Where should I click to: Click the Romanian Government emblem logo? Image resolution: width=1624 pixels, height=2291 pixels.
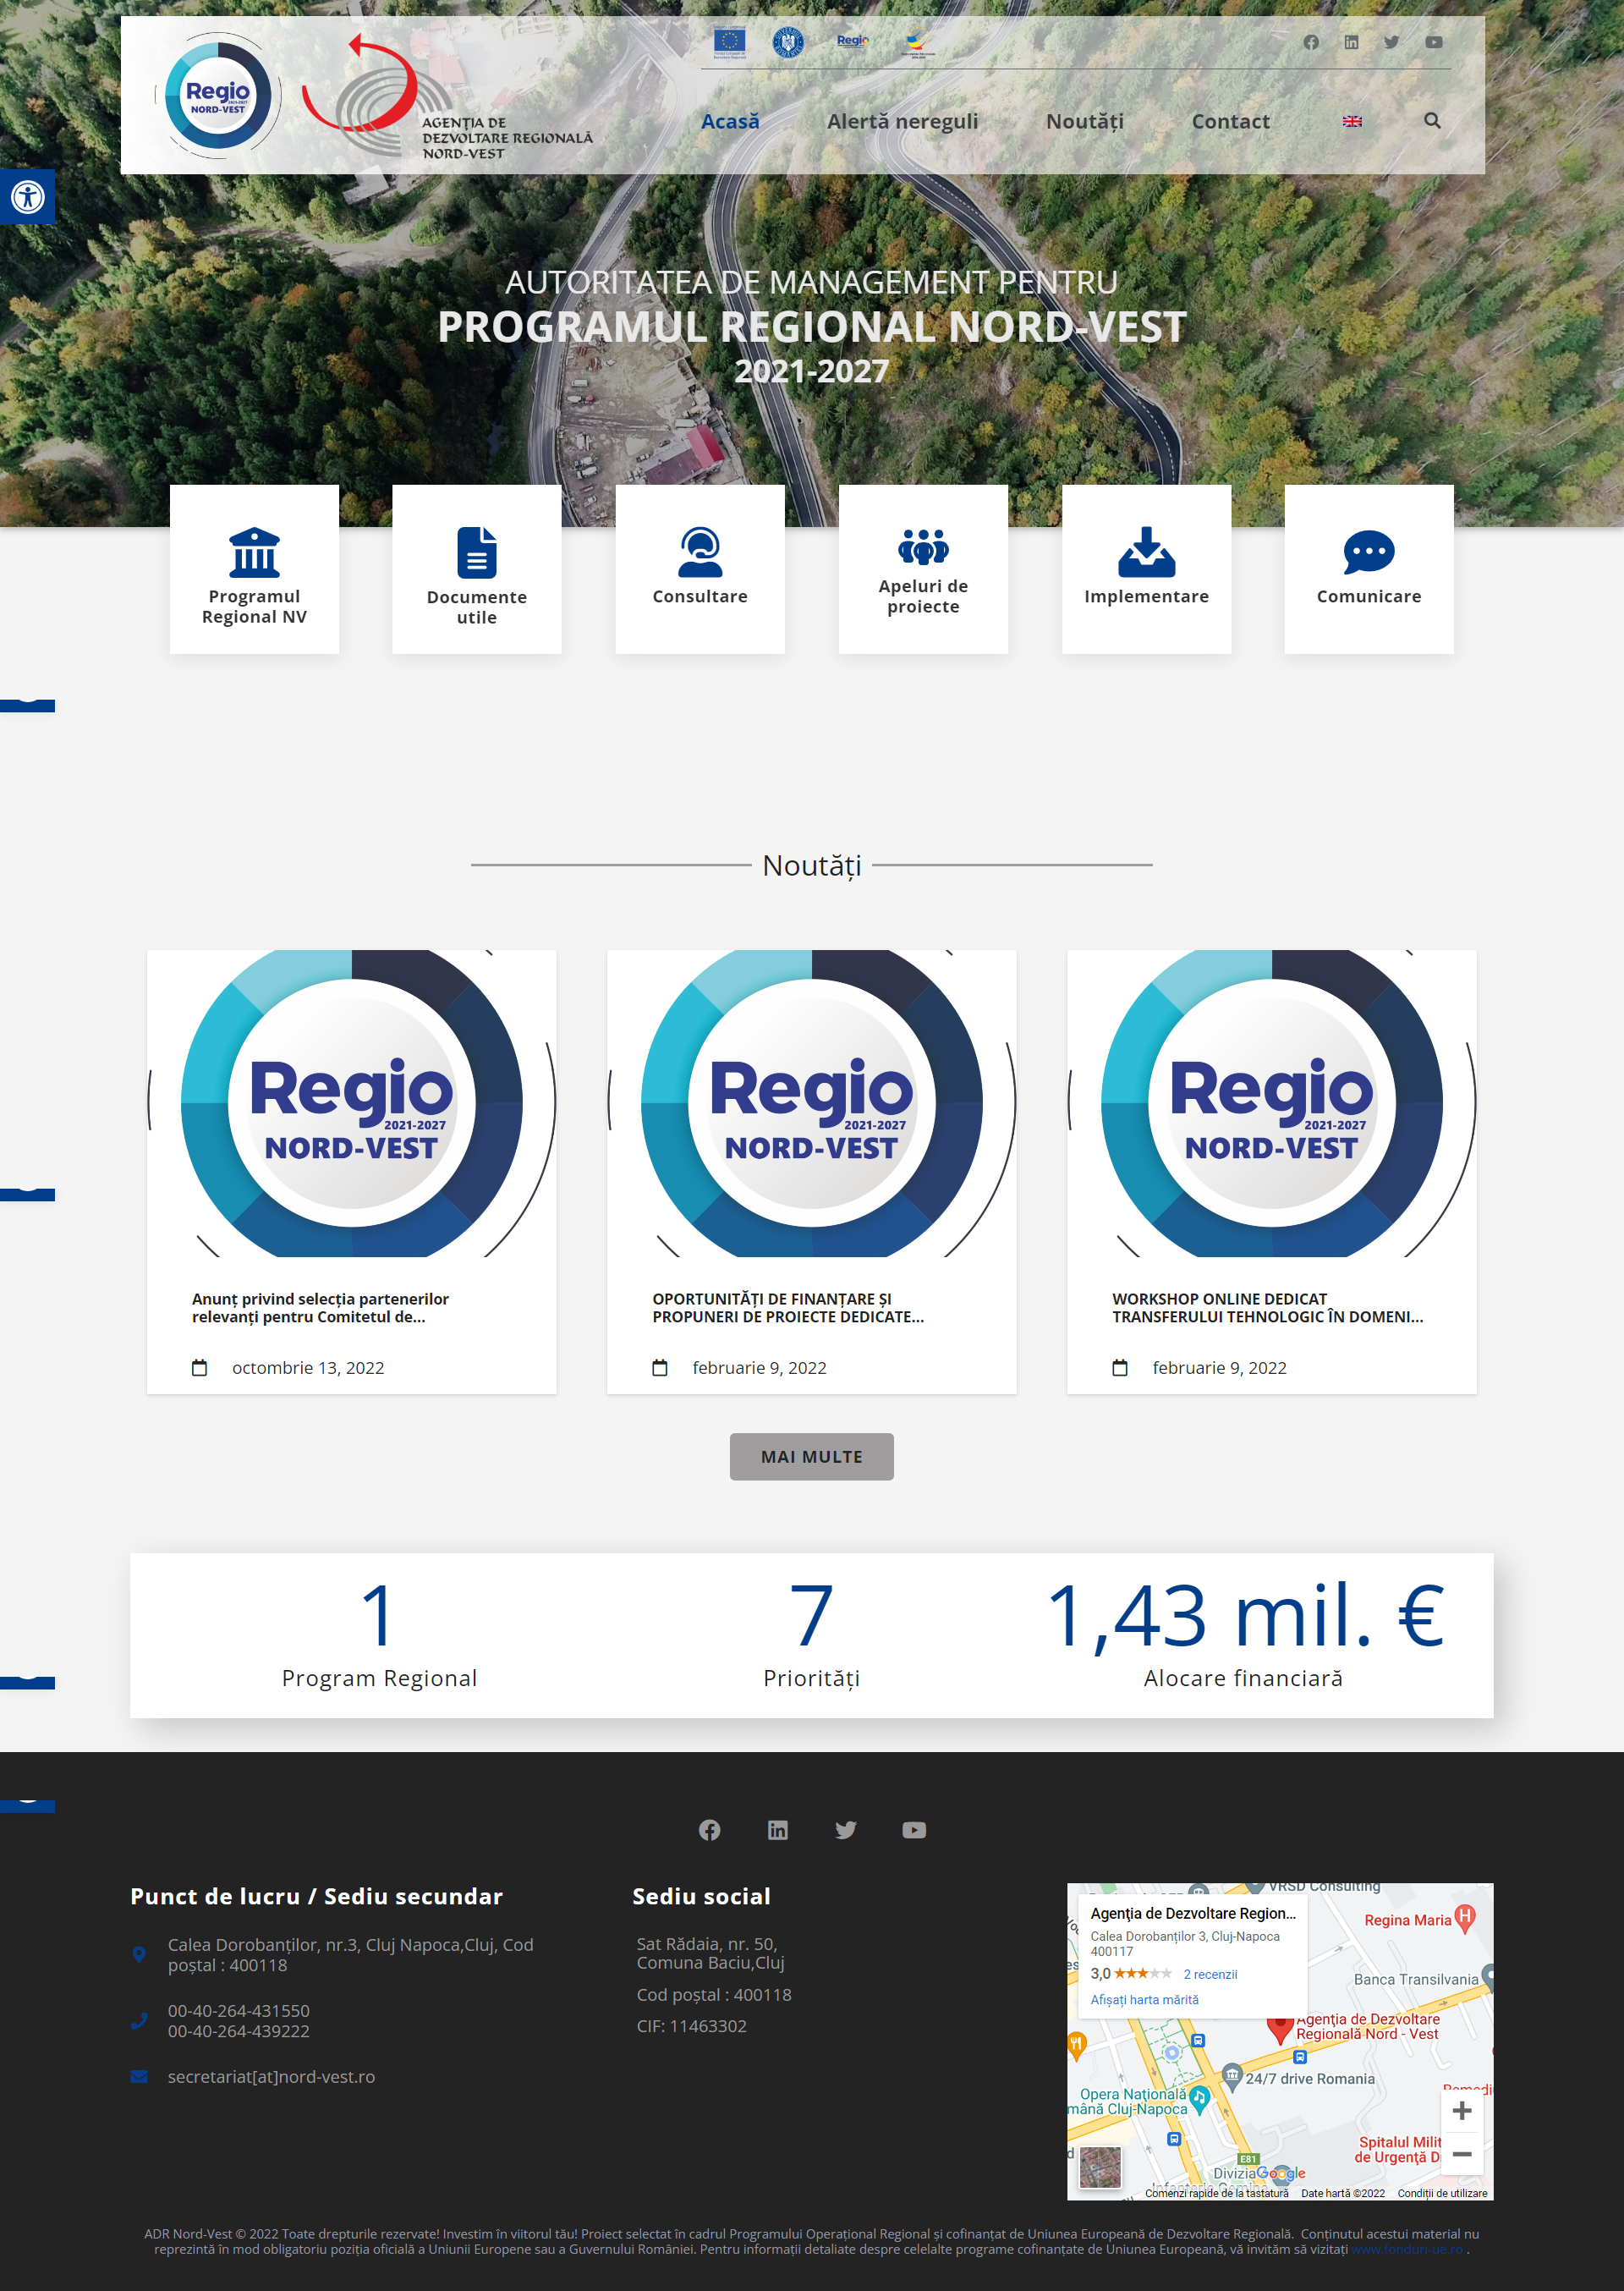[788, 42]
